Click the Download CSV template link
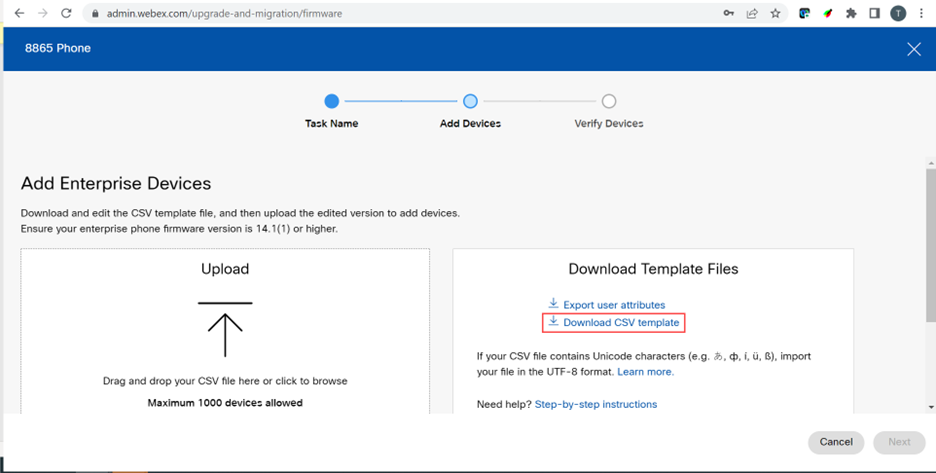Viewport: 936px width, 473px height. coord(621,322)
